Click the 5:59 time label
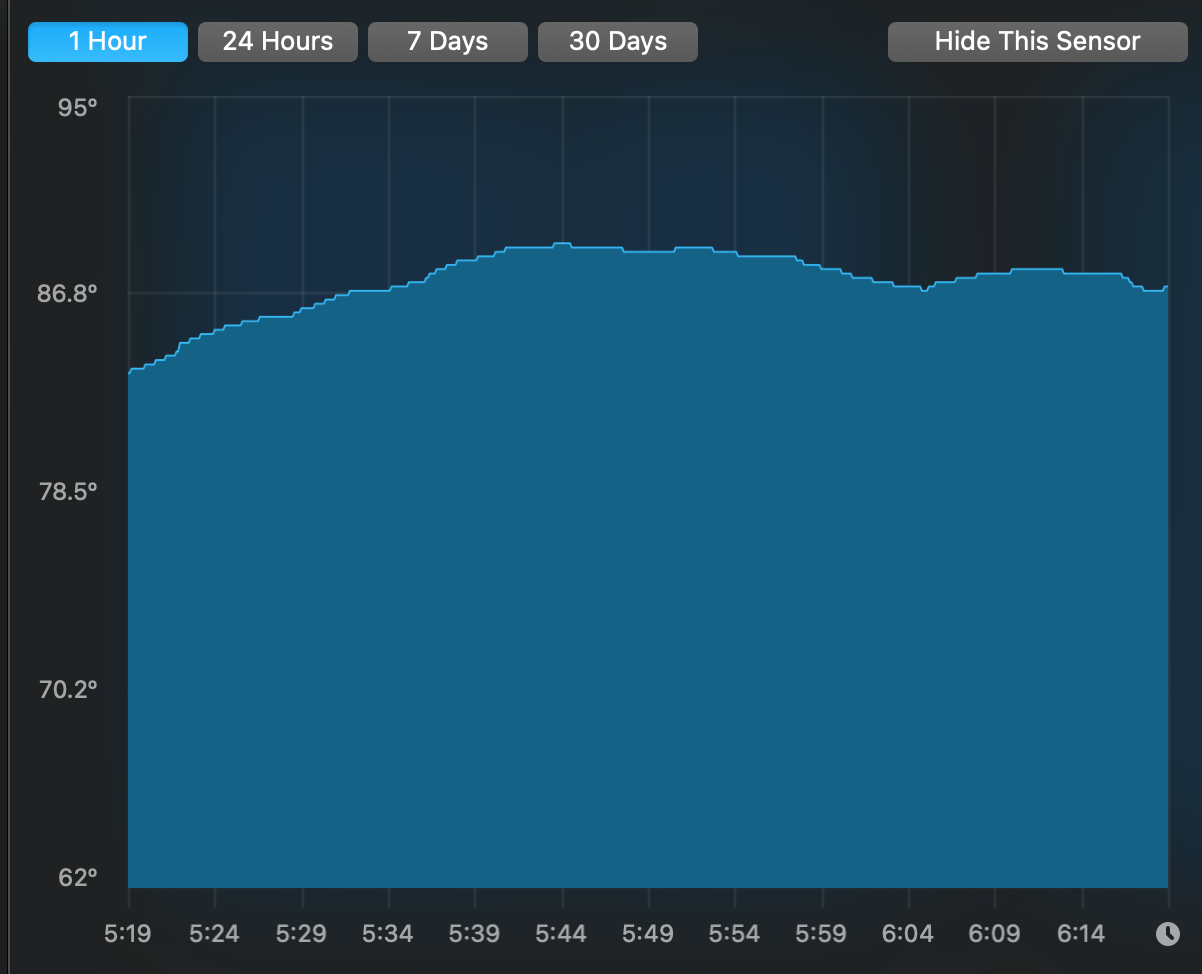 click(822, 934)
